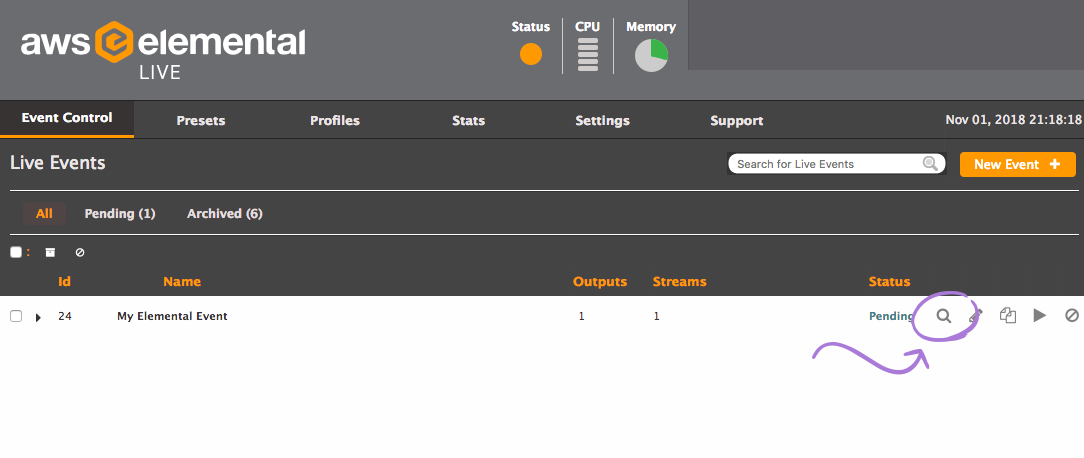
Task: Click the Memory pie chart indicator
Action: [x=651, y=55]
